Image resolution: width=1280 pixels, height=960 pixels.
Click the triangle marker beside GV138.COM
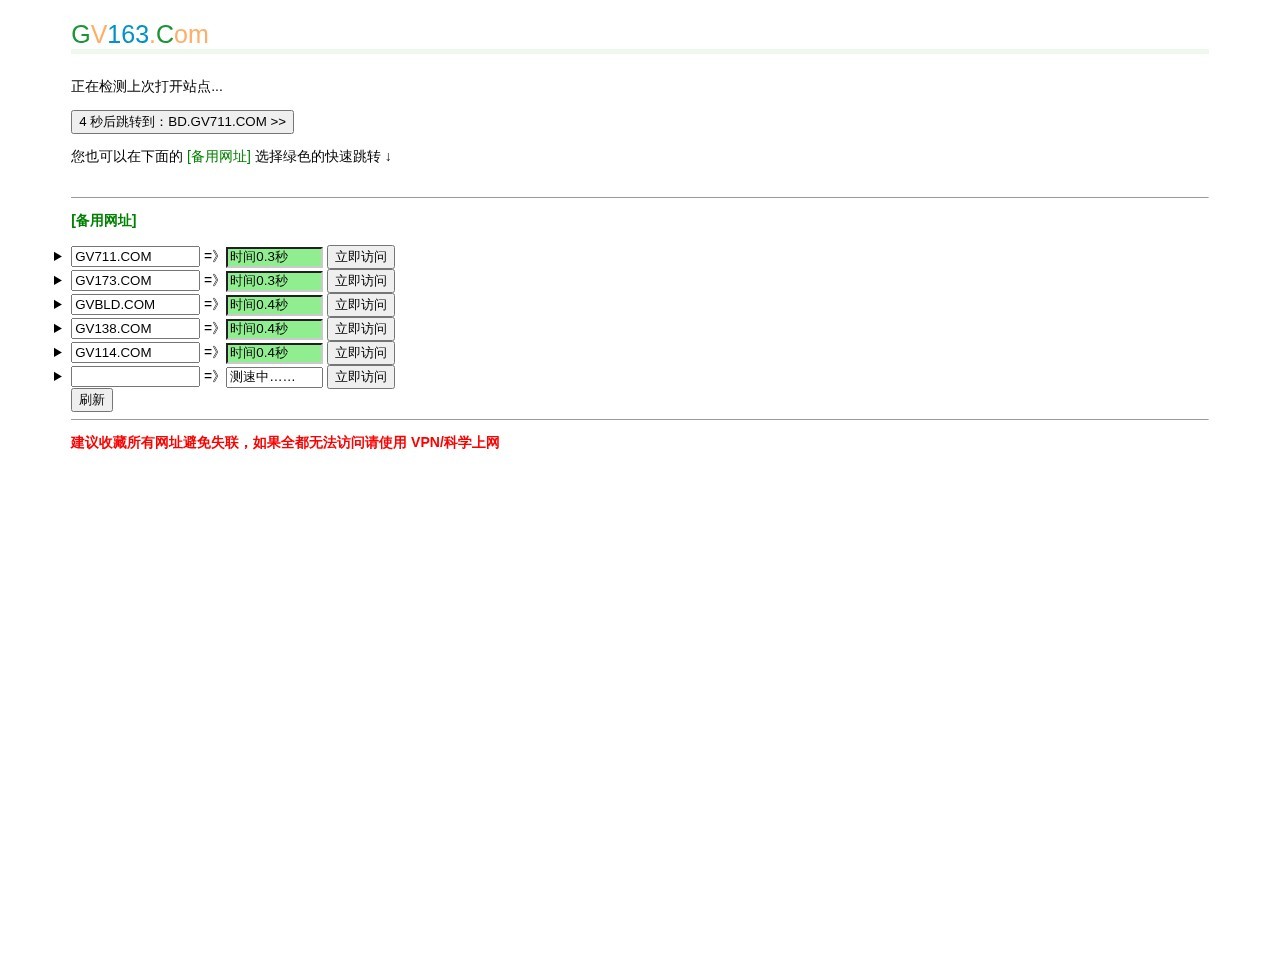[58, 329]
